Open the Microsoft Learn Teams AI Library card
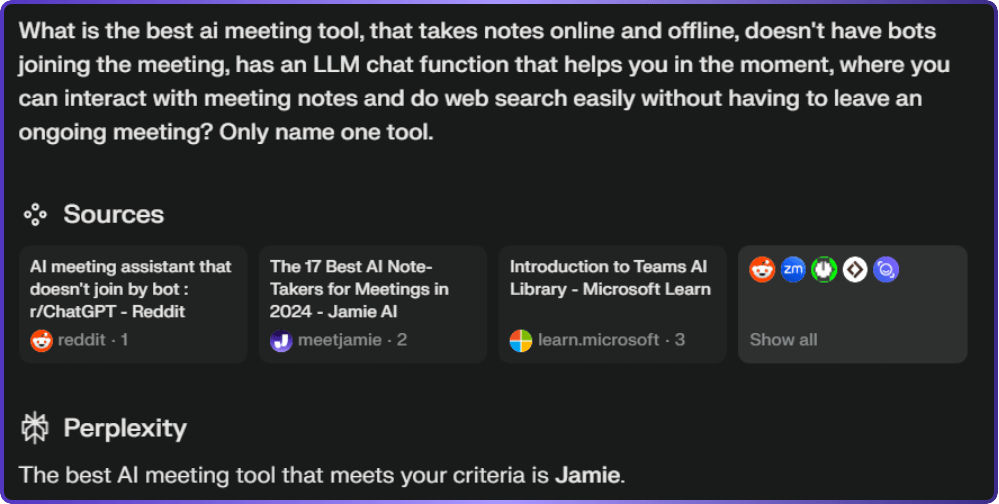The height and width of the screenshot is (504, 999). click(x=612, y=304)
